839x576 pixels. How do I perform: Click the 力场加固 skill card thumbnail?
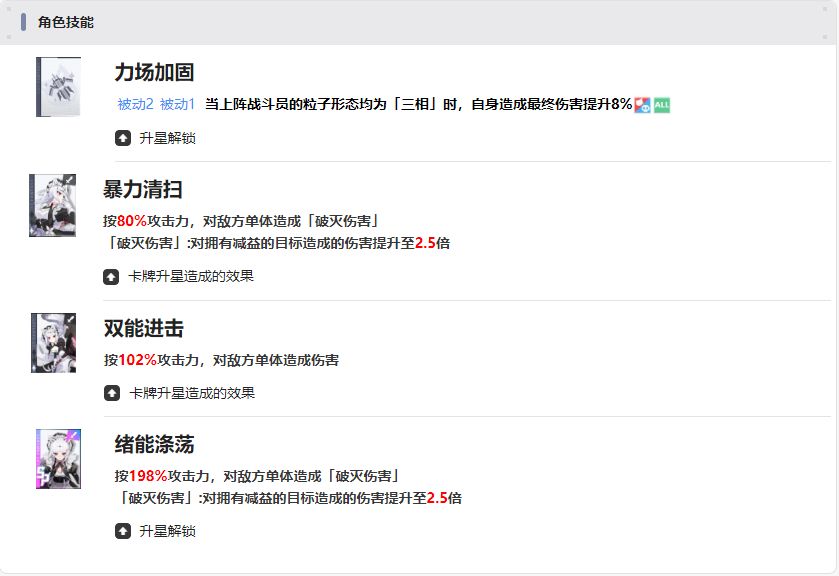click(x=58, y=87)
